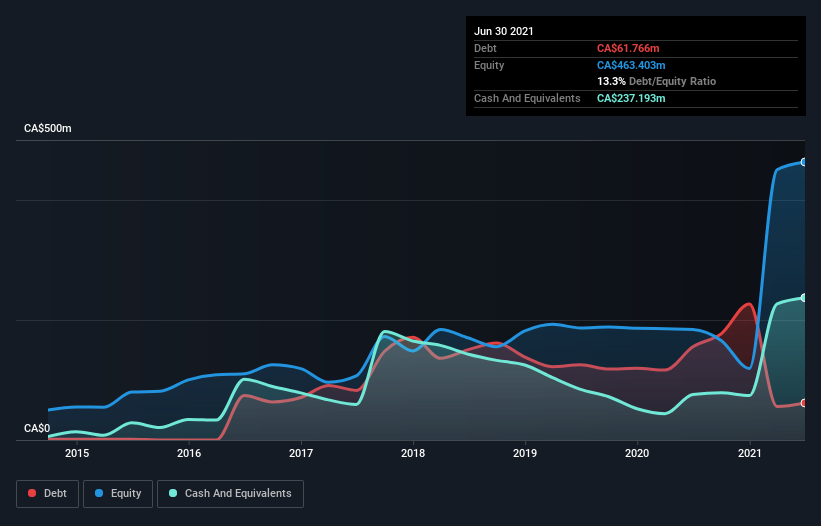
Task: Click the CA$500m y-axis label
Action: 48,128
